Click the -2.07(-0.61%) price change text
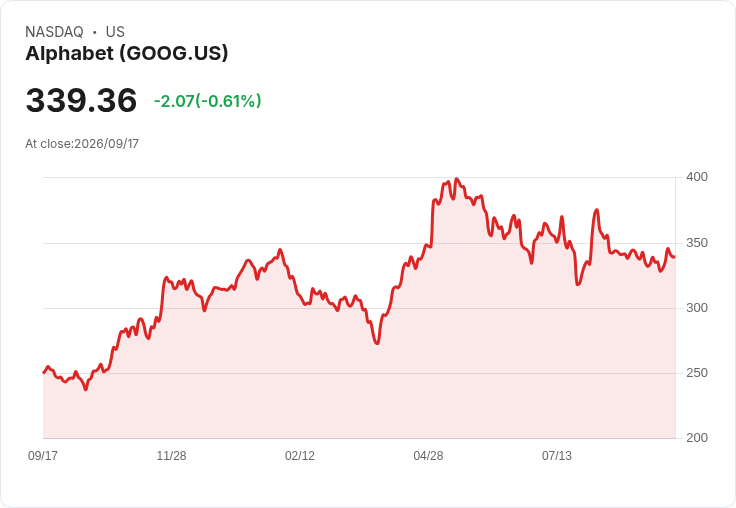736x508 pixels. coord(207,101)
